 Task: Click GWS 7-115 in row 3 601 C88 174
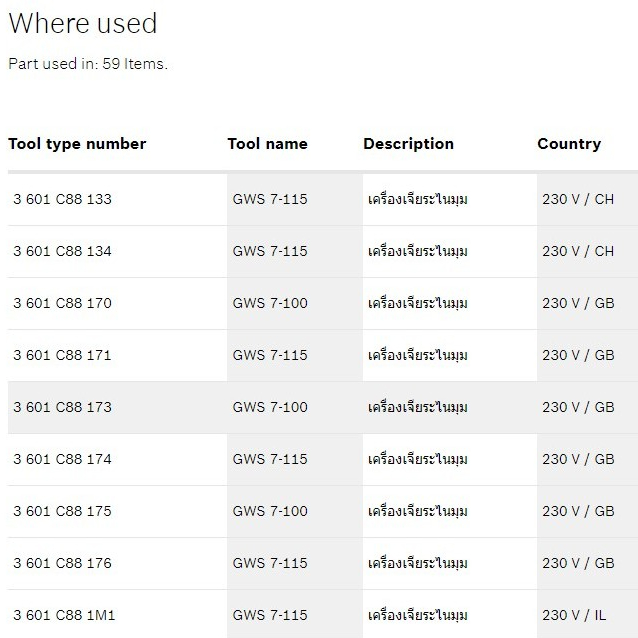point(270,459)
